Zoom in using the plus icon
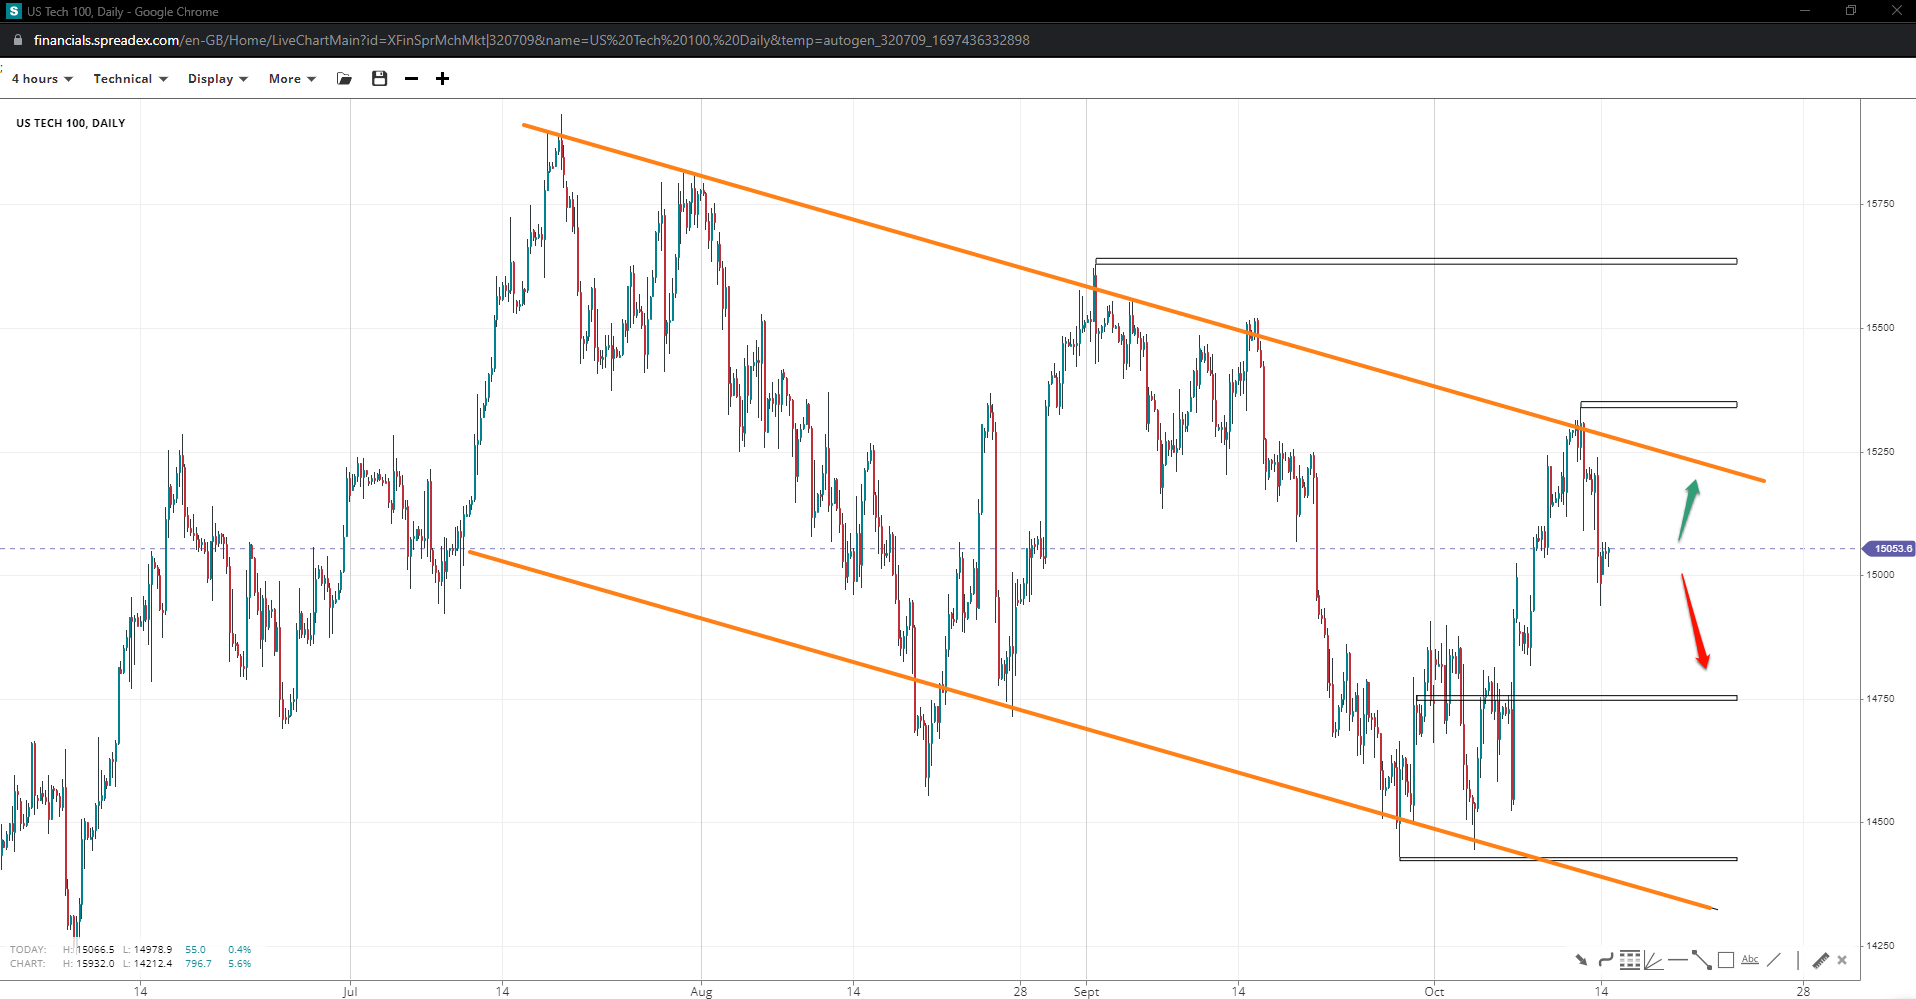The height and width of the screenshot is (999, 1916). pyautogui.click(x=442, y=79)
